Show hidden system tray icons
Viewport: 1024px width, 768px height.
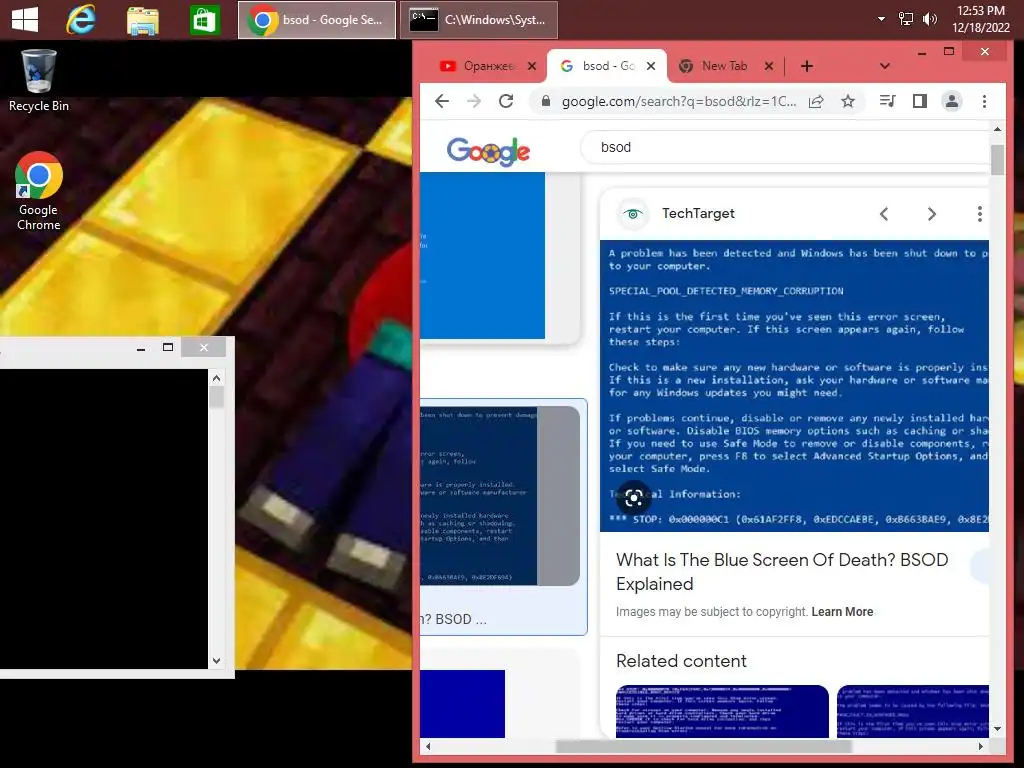881,19
